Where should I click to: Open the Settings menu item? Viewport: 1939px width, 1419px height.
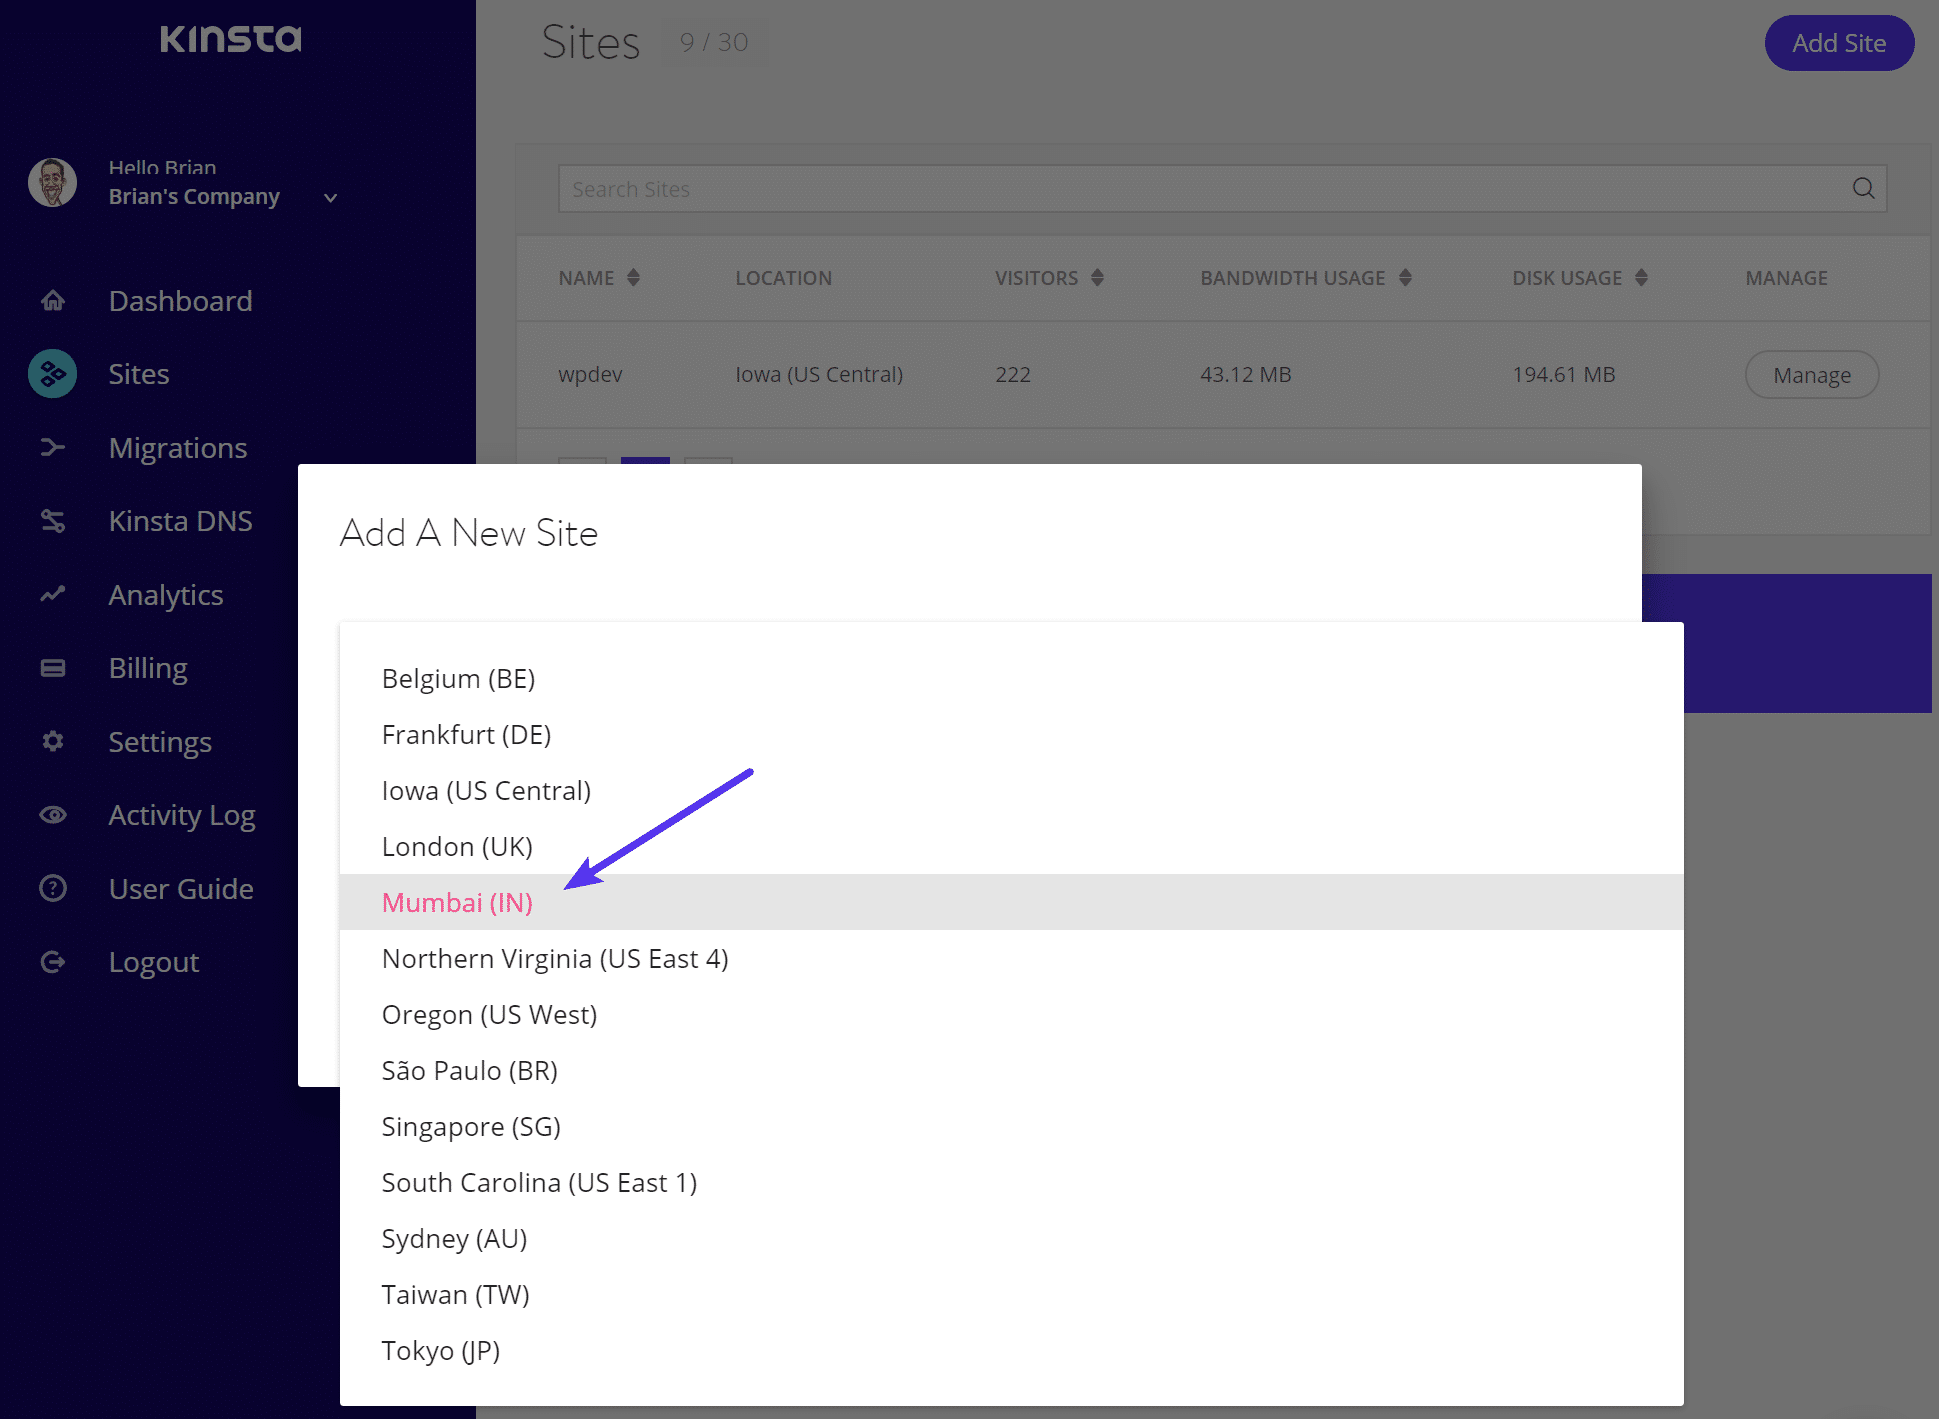161,740
